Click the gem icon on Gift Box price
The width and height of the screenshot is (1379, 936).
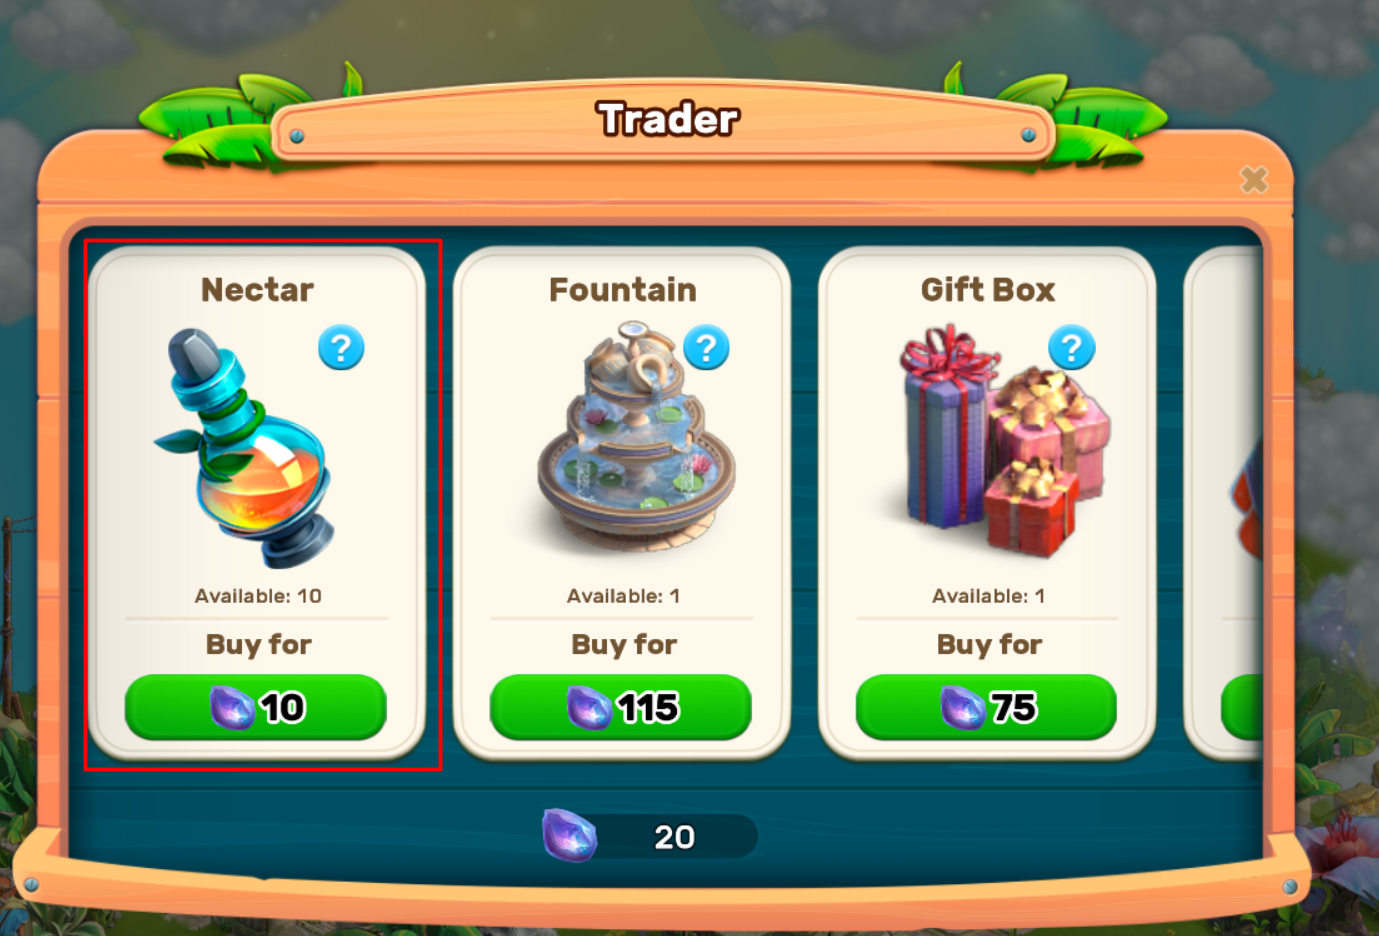[x=963, y=707]
